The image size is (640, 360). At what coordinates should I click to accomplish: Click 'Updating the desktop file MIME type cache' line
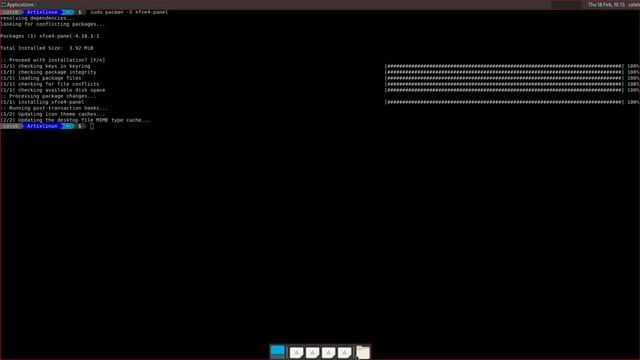75,120
